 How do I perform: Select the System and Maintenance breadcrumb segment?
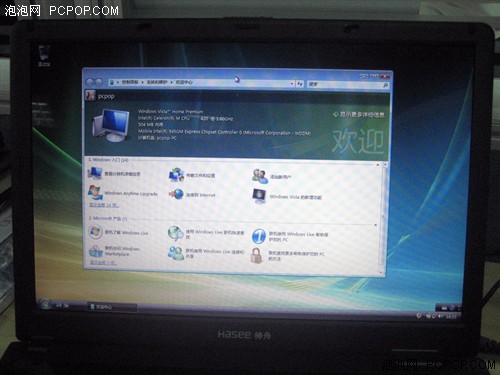157,82
